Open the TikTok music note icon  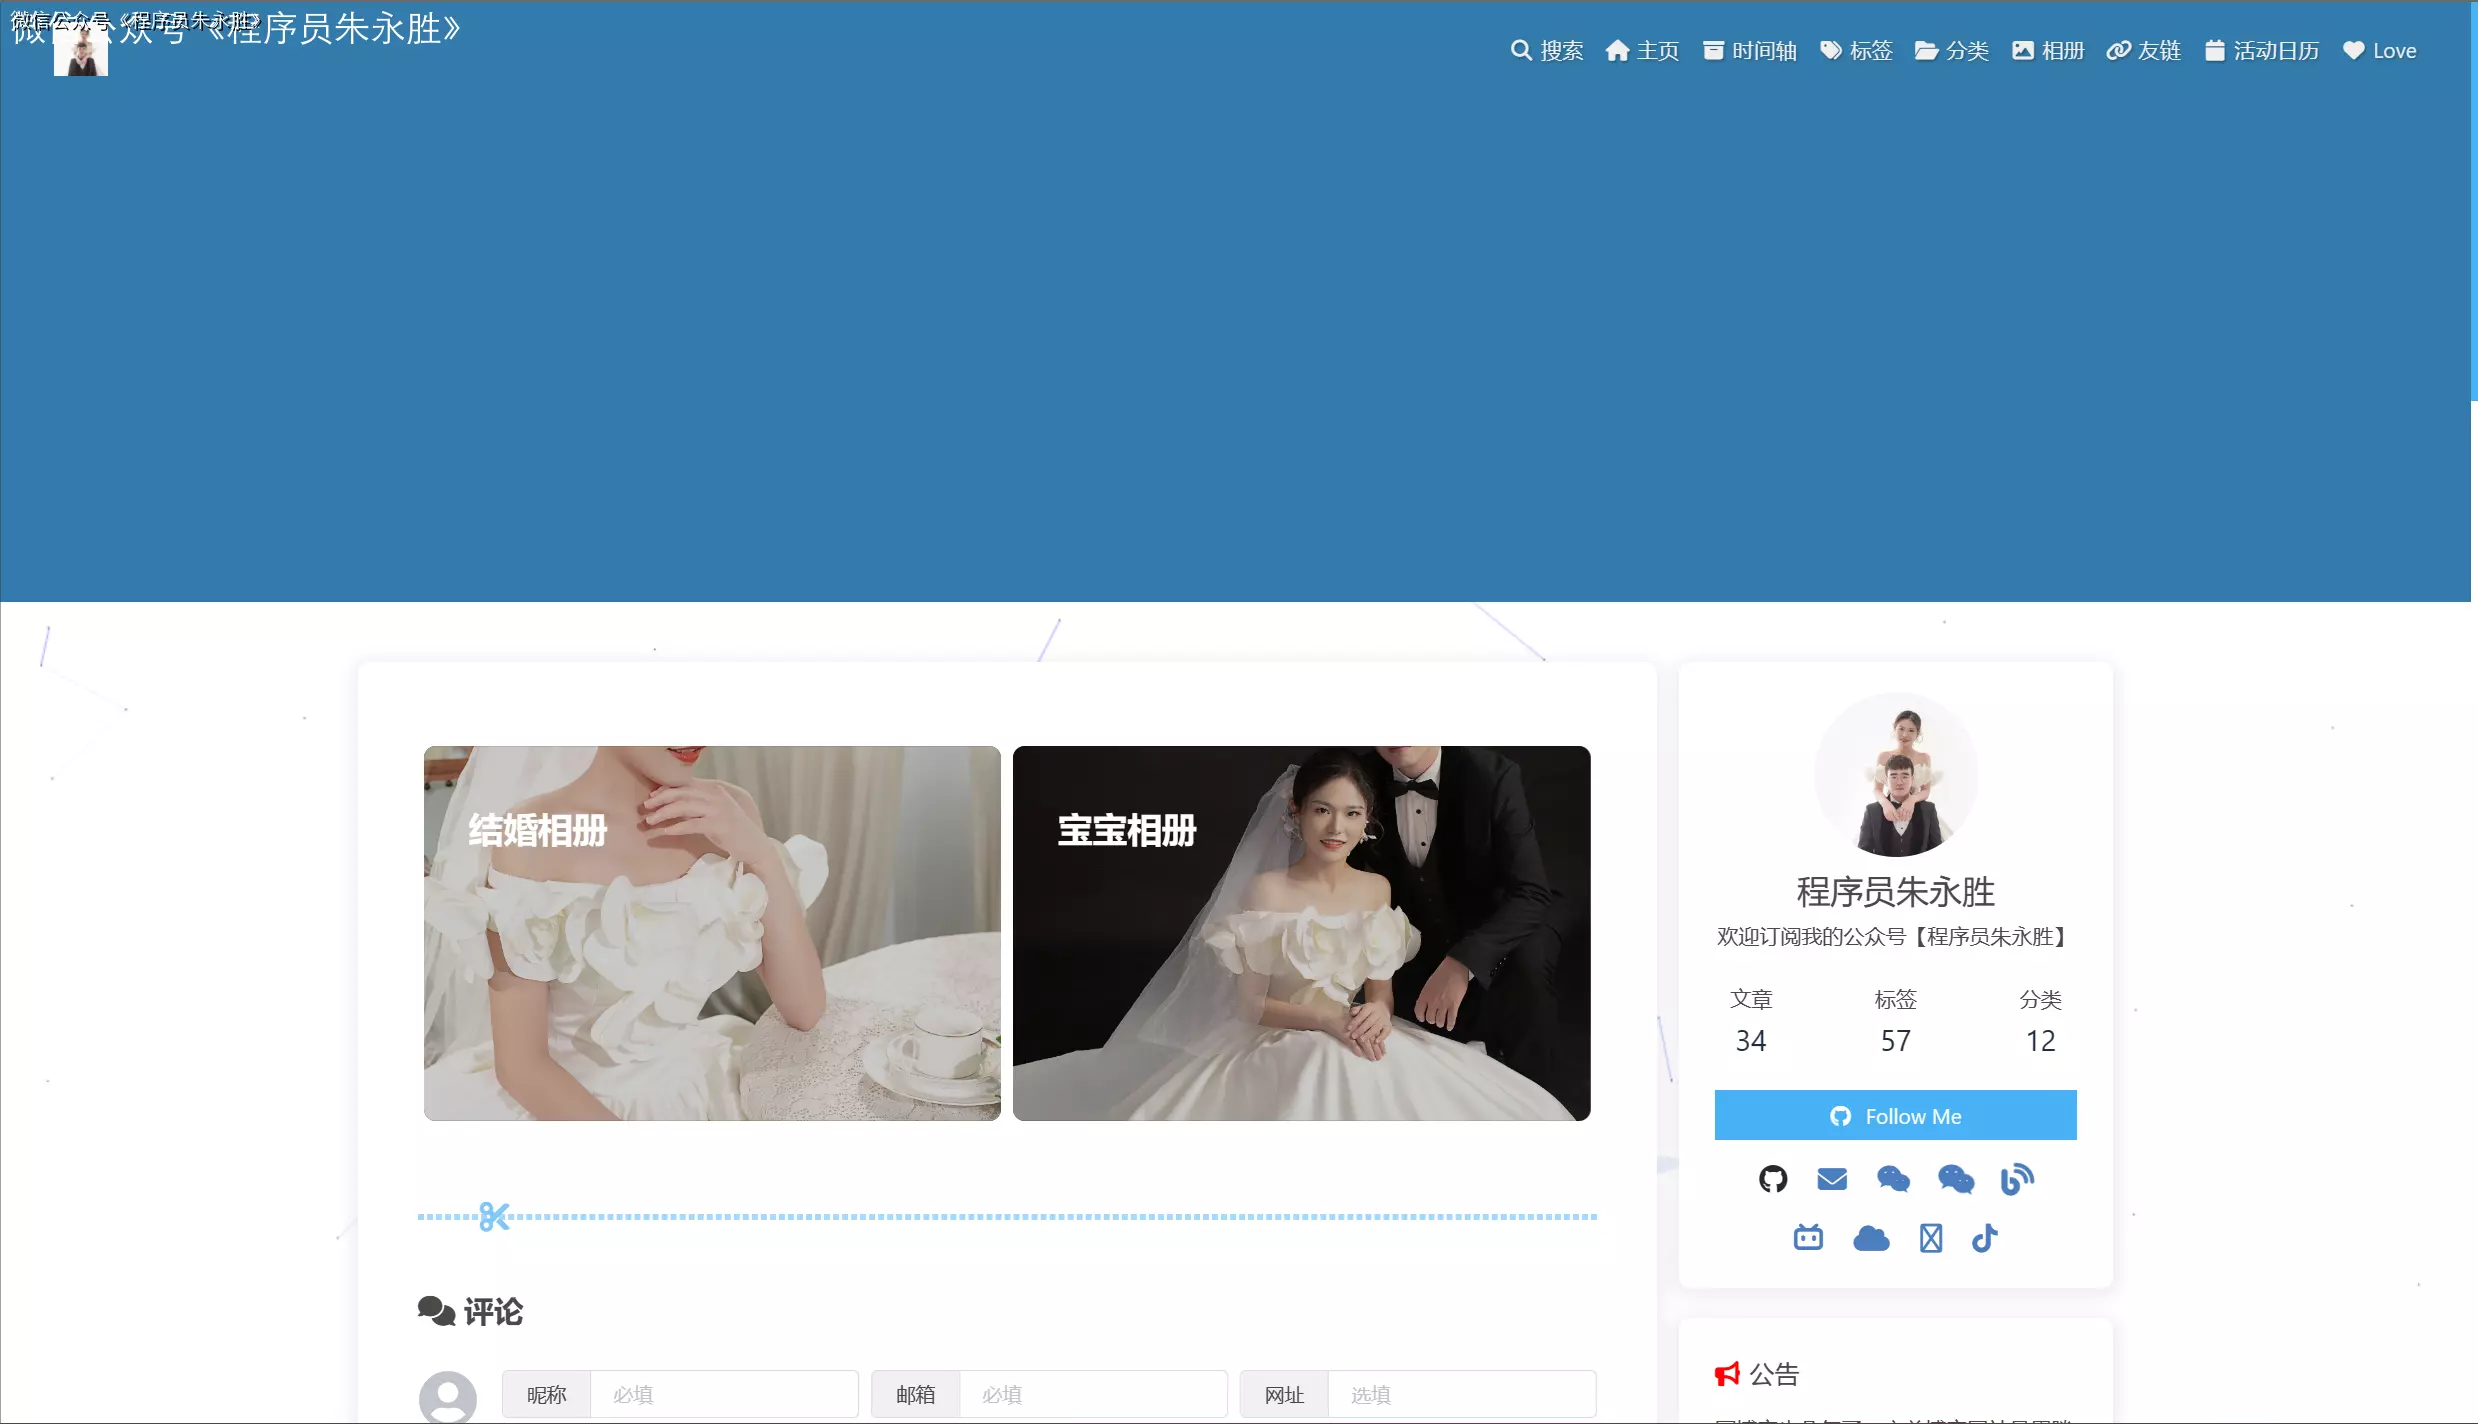pos(1984,1238)
